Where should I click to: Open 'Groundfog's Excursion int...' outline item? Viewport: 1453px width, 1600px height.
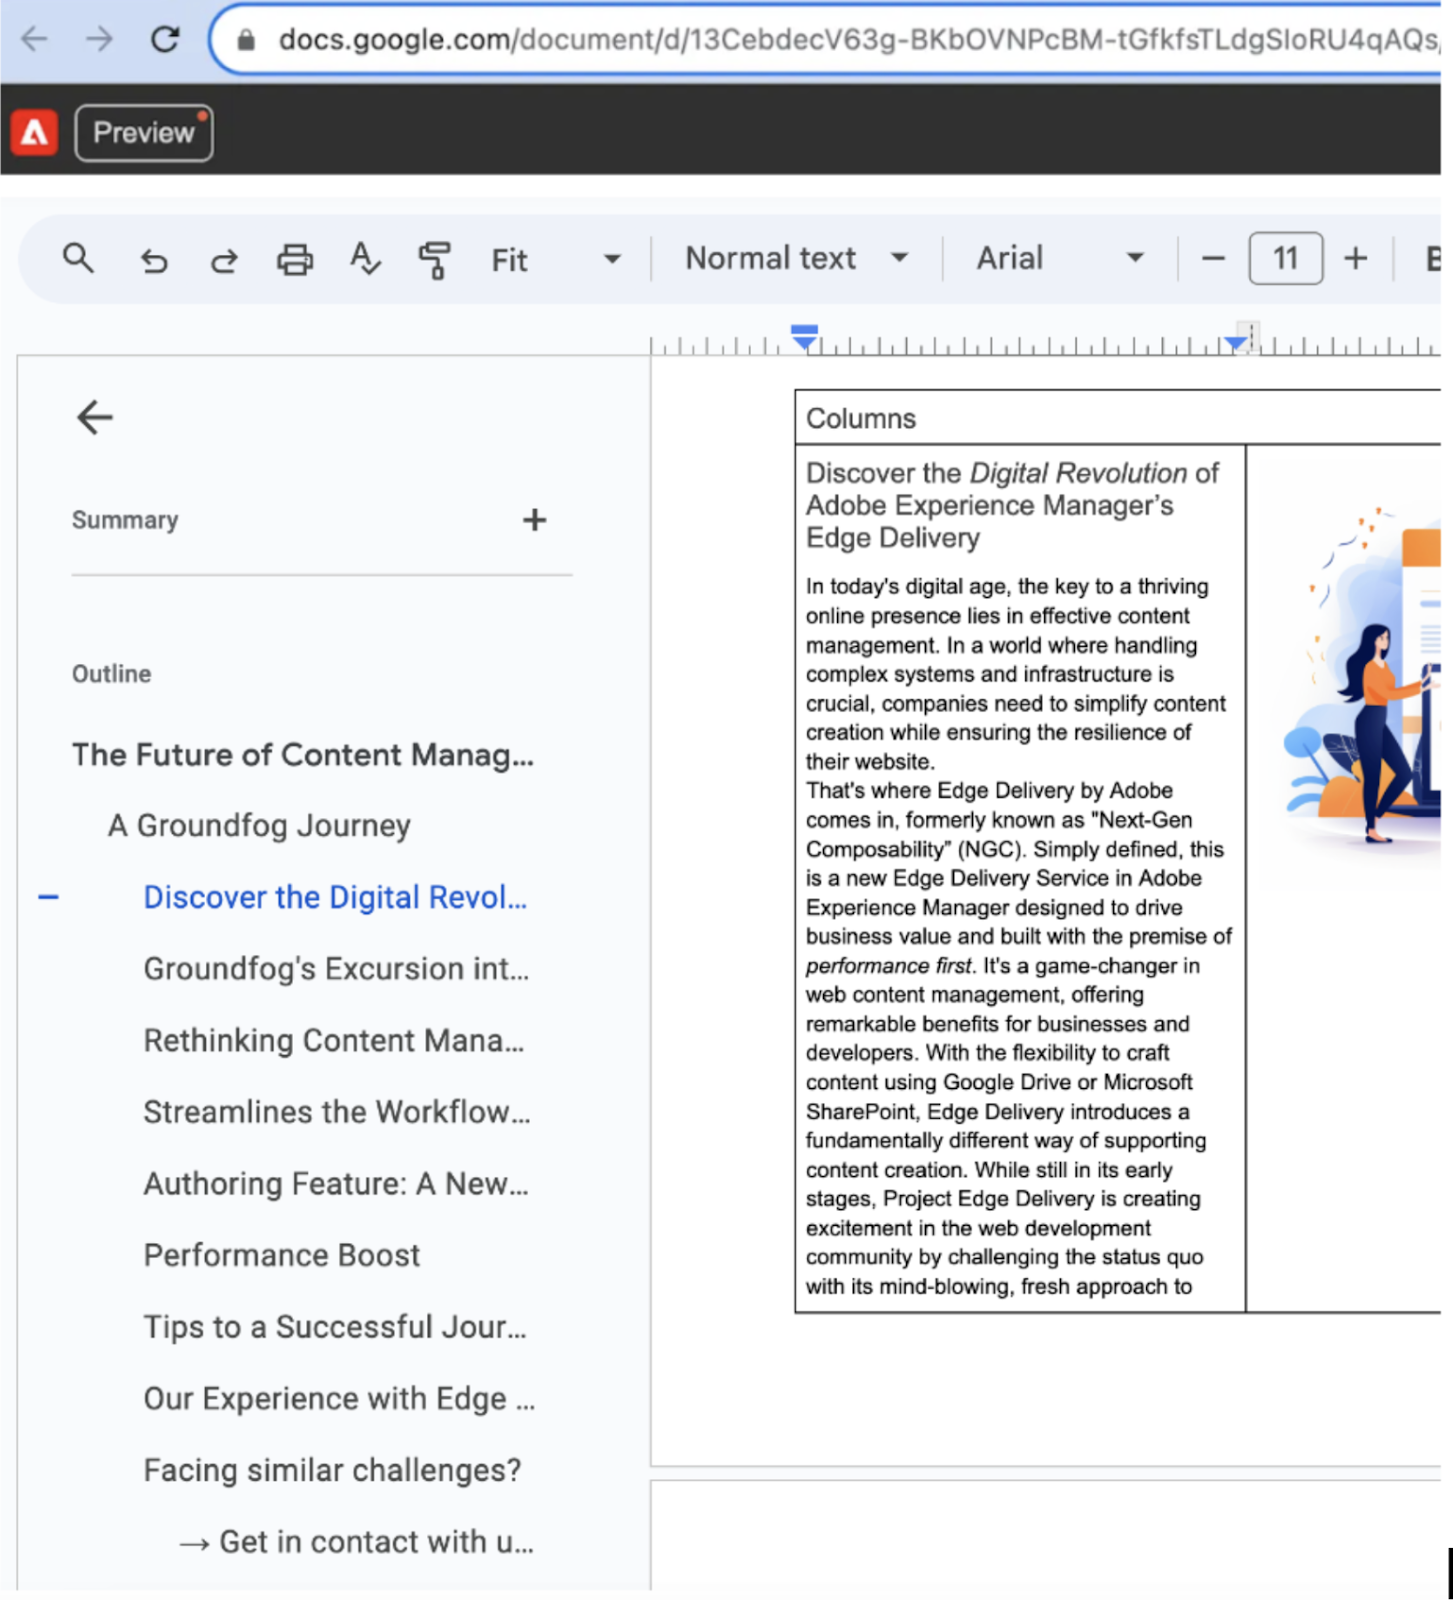point(336,969)
